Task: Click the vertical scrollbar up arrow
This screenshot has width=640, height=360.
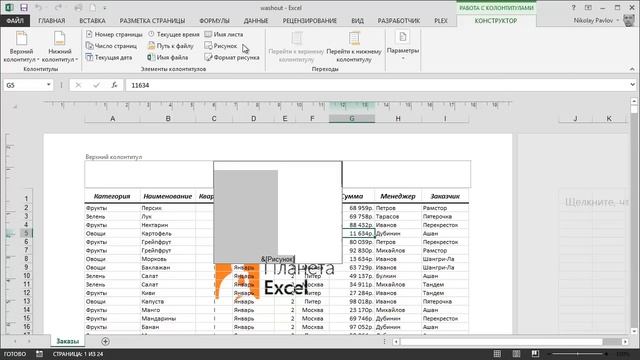Action: [x=634, y=101]
